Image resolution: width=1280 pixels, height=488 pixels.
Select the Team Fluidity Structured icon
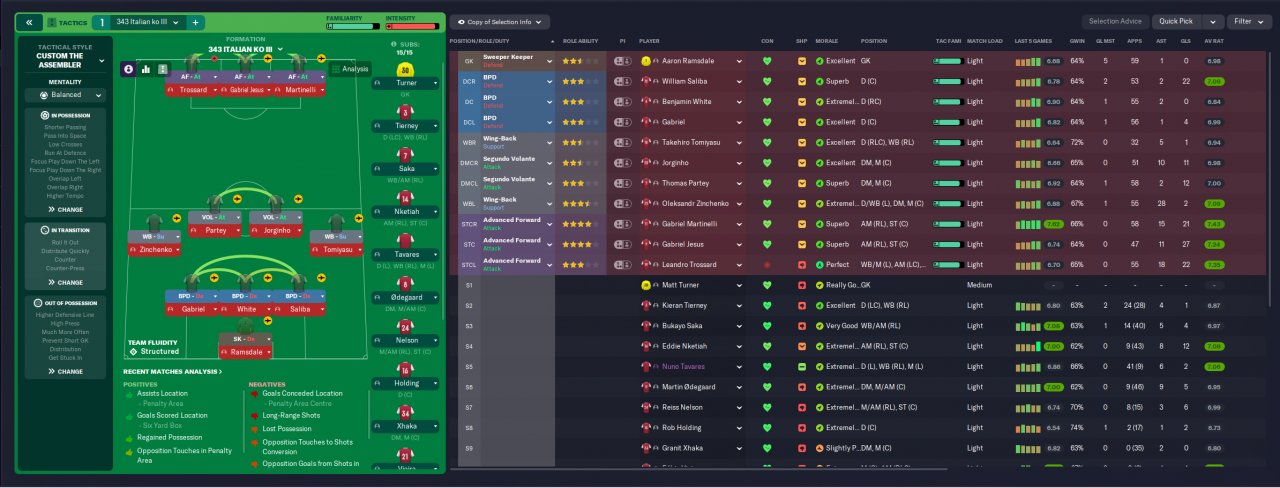point(133,352)
